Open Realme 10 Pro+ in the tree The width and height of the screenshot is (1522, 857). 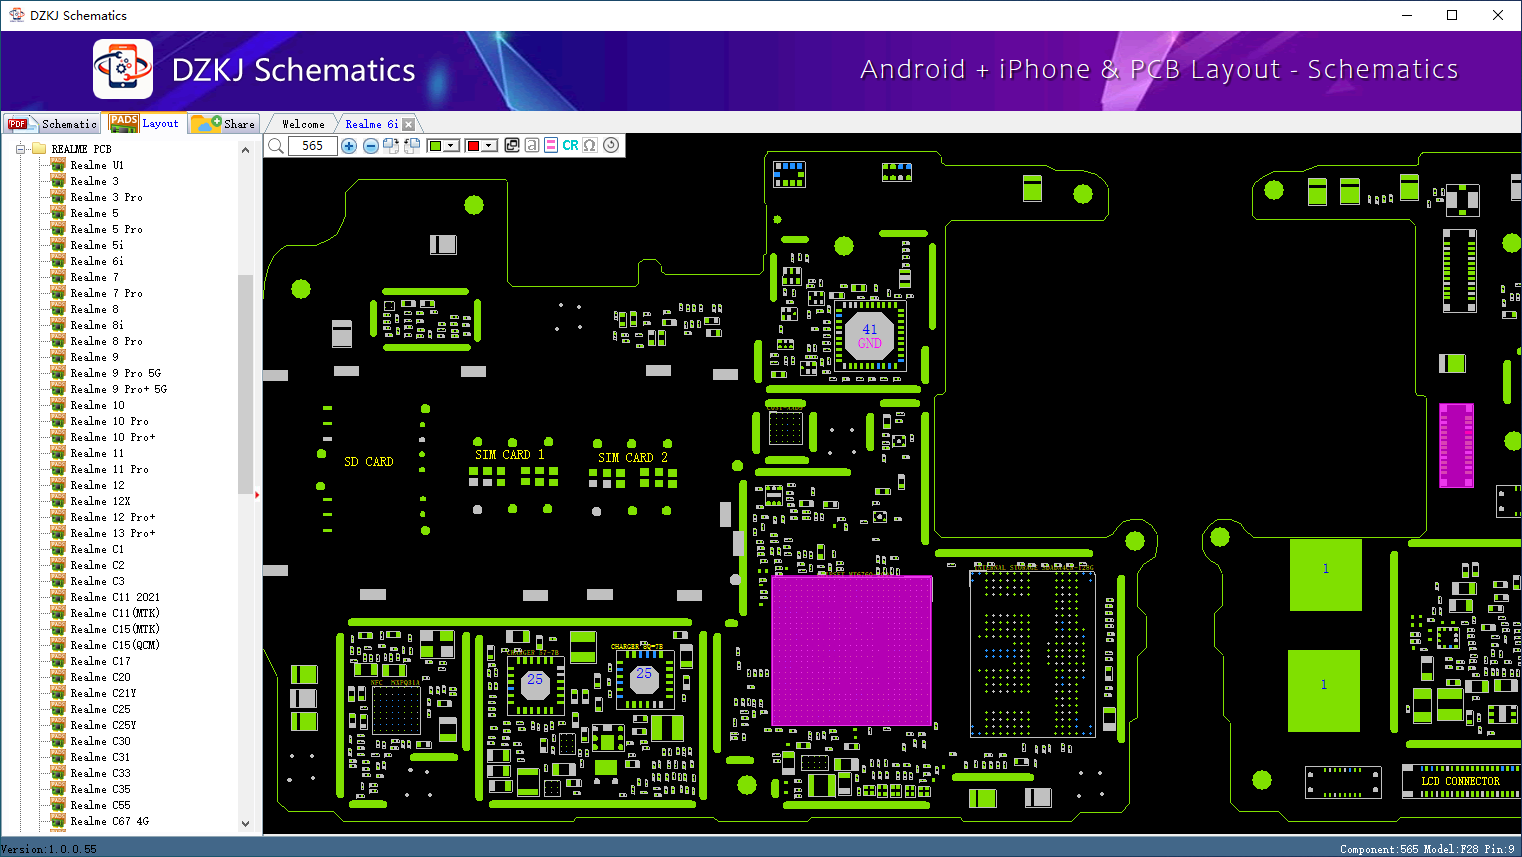click(x=113, y=437)
